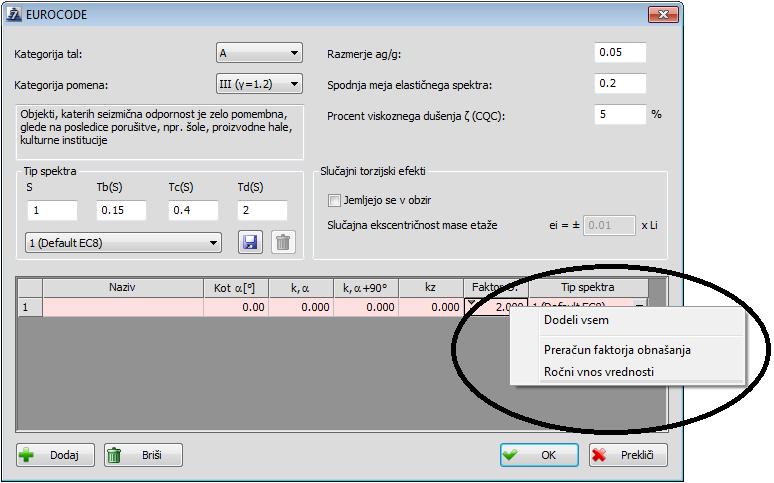Click the Procent viskoznega dušenja field
The width and height of the screenshot is (774, 483).
point(620,115)
